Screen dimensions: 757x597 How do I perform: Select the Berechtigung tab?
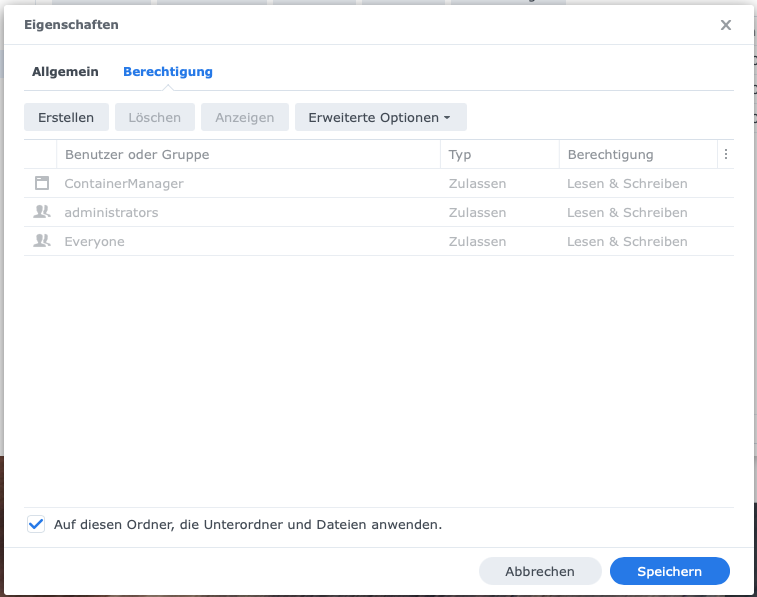(x=168, y=72)
